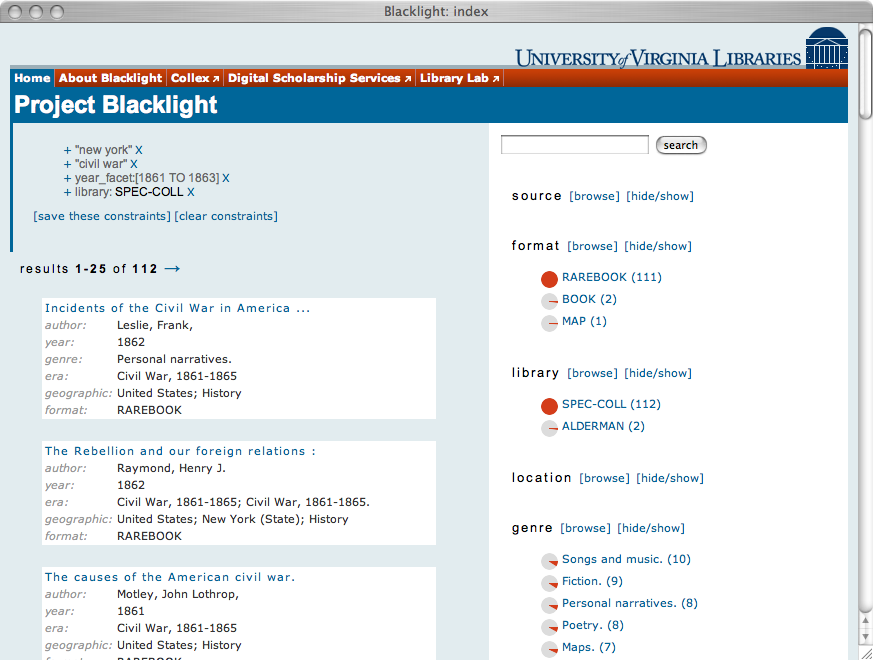The image size is (873, 660).
Task: Click inside the search text field
Action: tap(575, 145)
